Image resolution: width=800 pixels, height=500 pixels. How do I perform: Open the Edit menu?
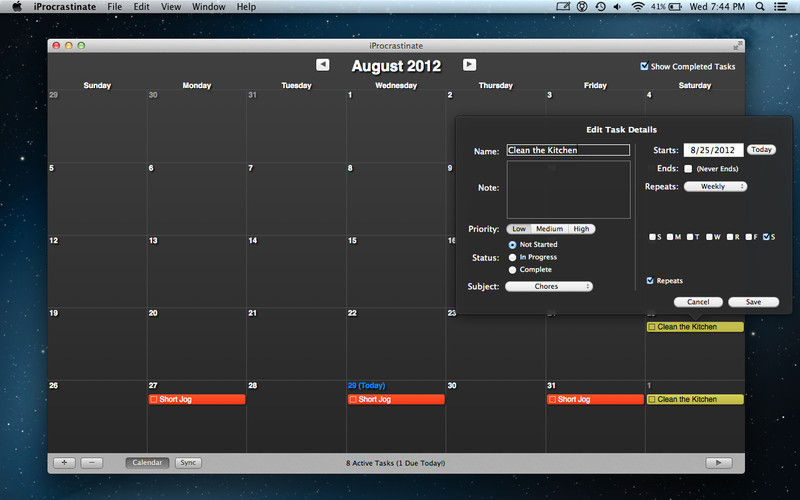click(141, 7)
